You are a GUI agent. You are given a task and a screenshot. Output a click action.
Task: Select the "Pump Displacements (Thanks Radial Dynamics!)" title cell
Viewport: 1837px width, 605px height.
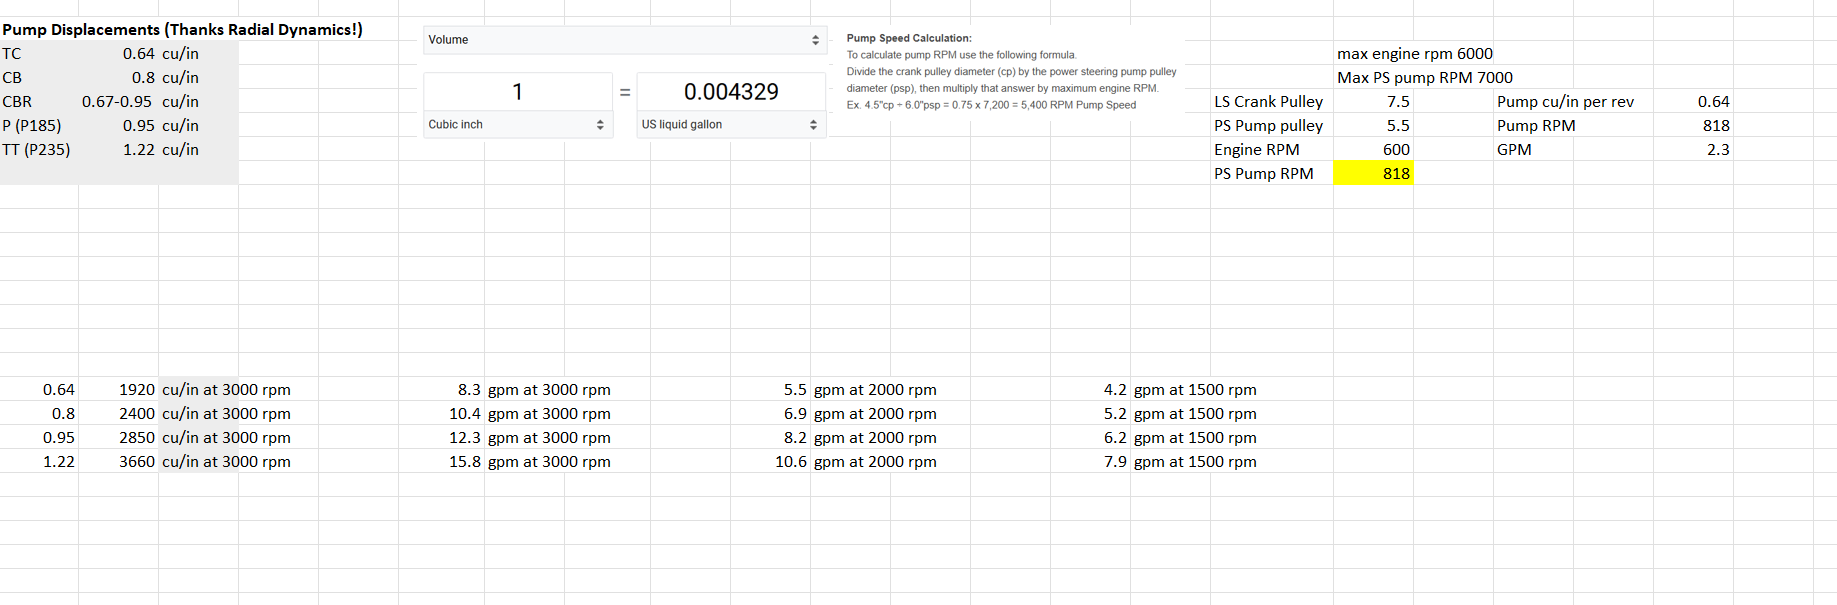tap(182, 29)
